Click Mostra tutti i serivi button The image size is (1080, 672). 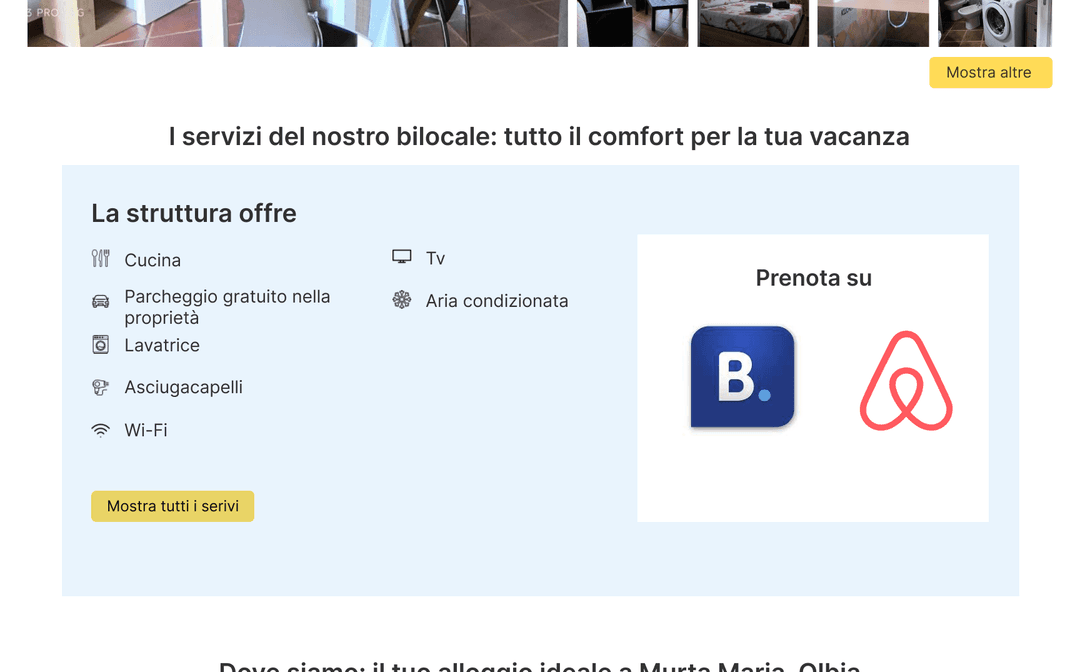click(172, 506)
